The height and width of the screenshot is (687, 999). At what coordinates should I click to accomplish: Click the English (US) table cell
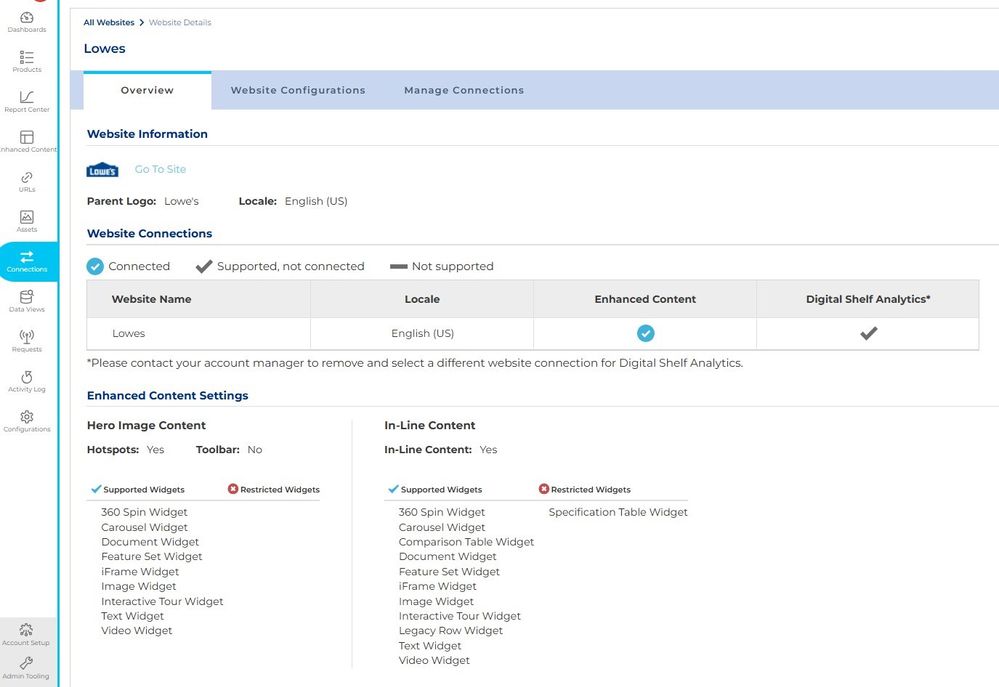422,333
